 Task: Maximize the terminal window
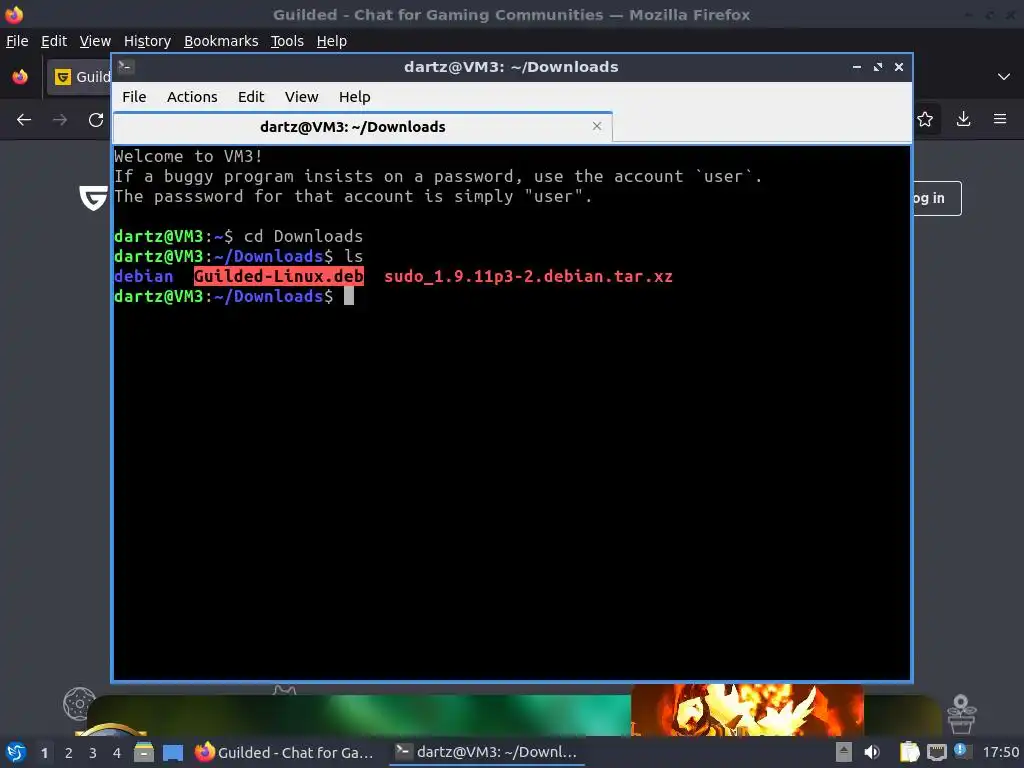click(878, 67)
